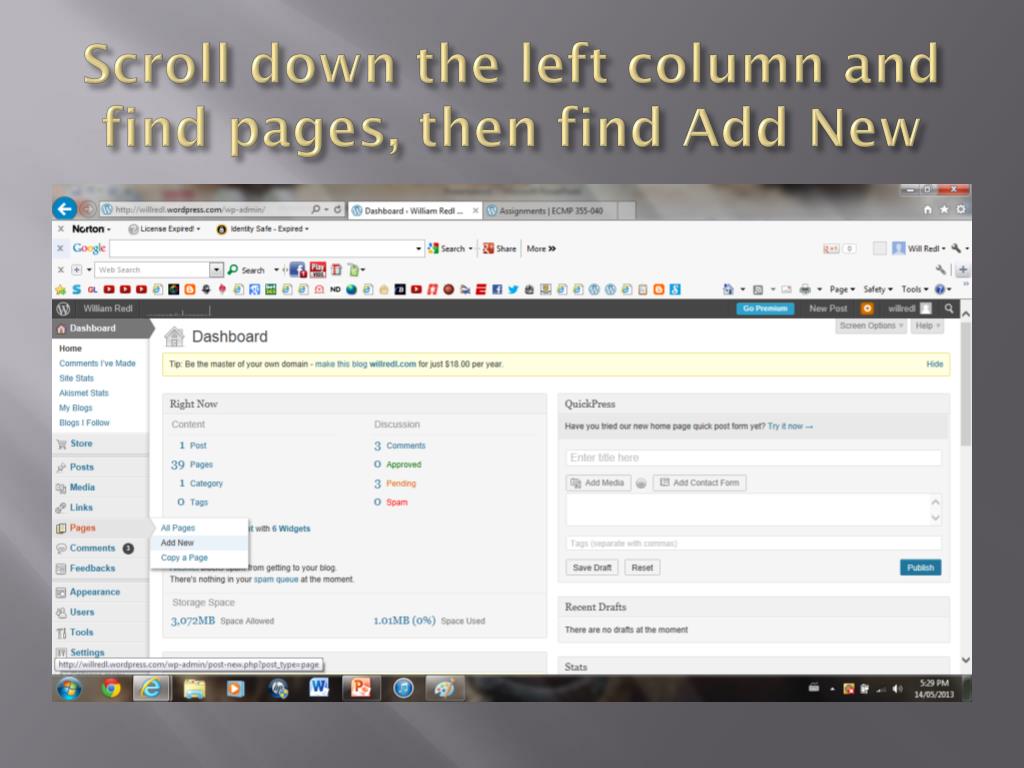Click Save Draft in QuickPress

click(x=592, y=568)
